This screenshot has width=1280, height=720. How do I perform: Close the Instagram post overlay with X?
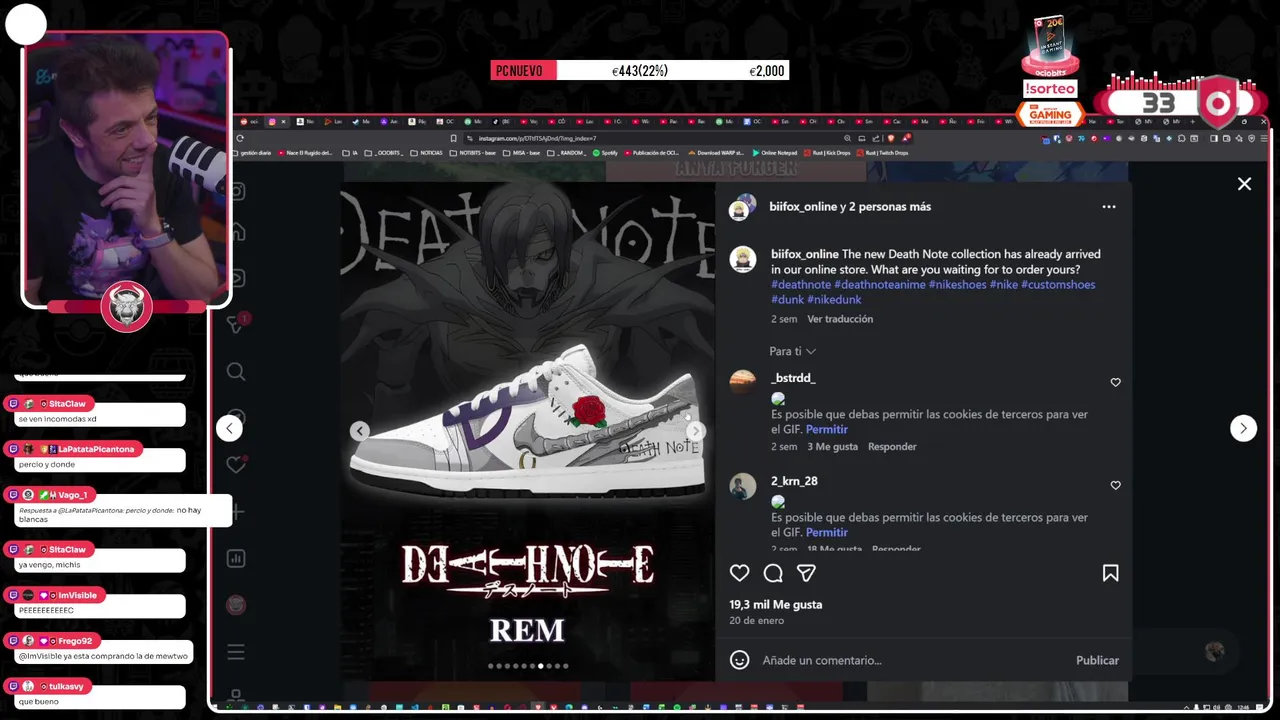pyautogui.click(x=1244, y=184)
